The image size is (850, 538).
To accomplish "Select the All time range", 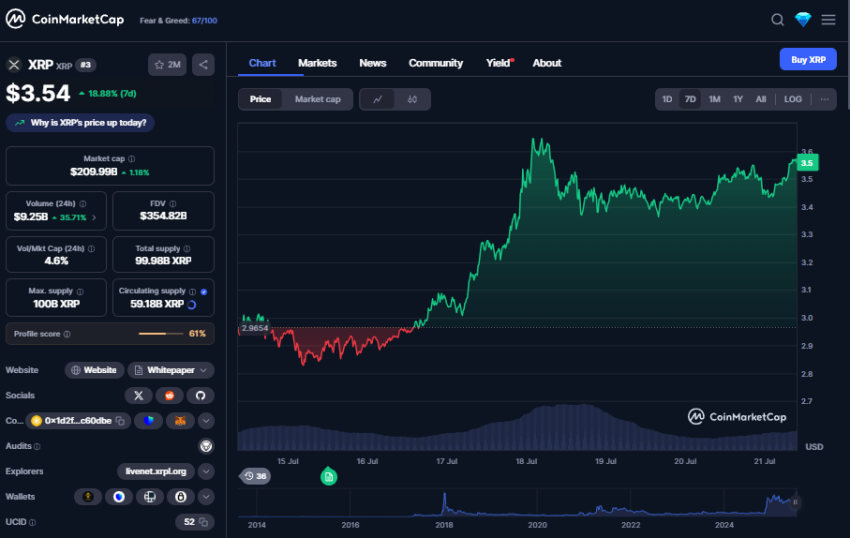I will [x=761, y=99].
